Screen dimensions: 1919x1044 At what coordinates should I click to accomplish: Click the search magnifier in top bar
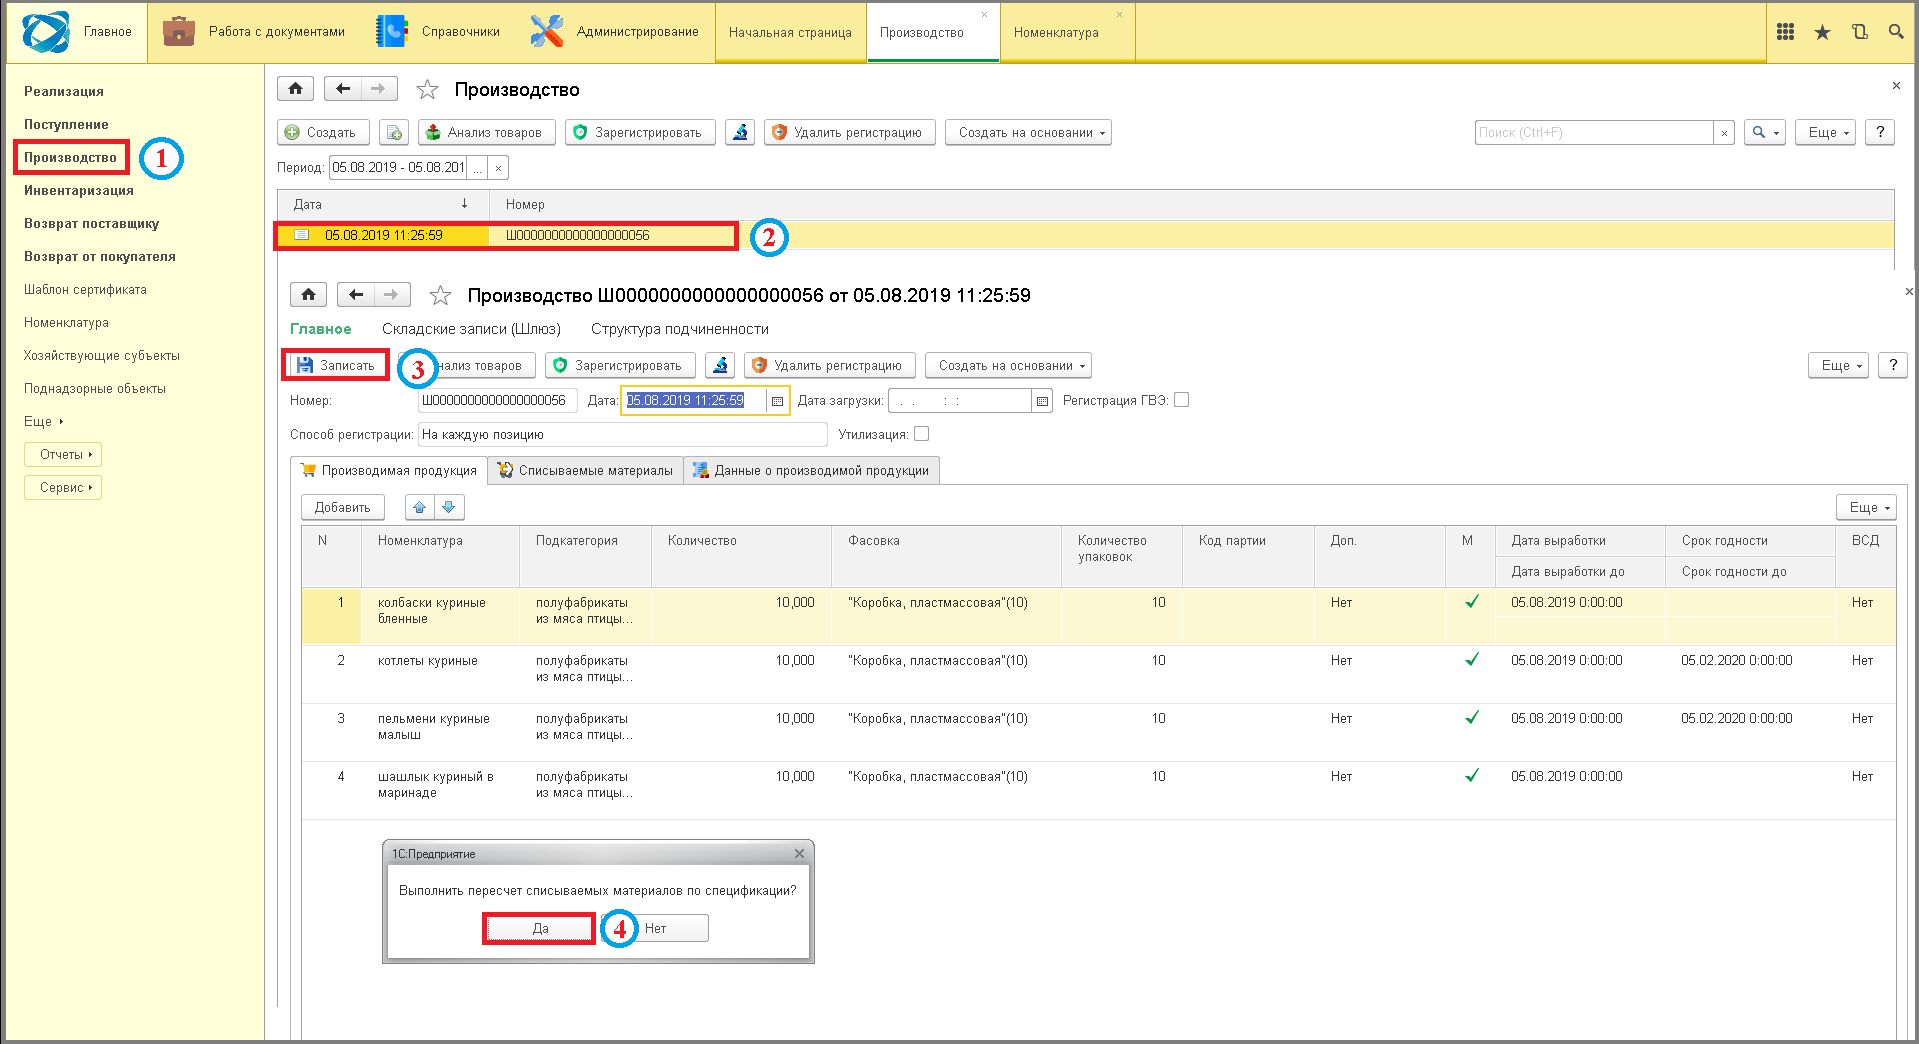(x=1896, y=32)
